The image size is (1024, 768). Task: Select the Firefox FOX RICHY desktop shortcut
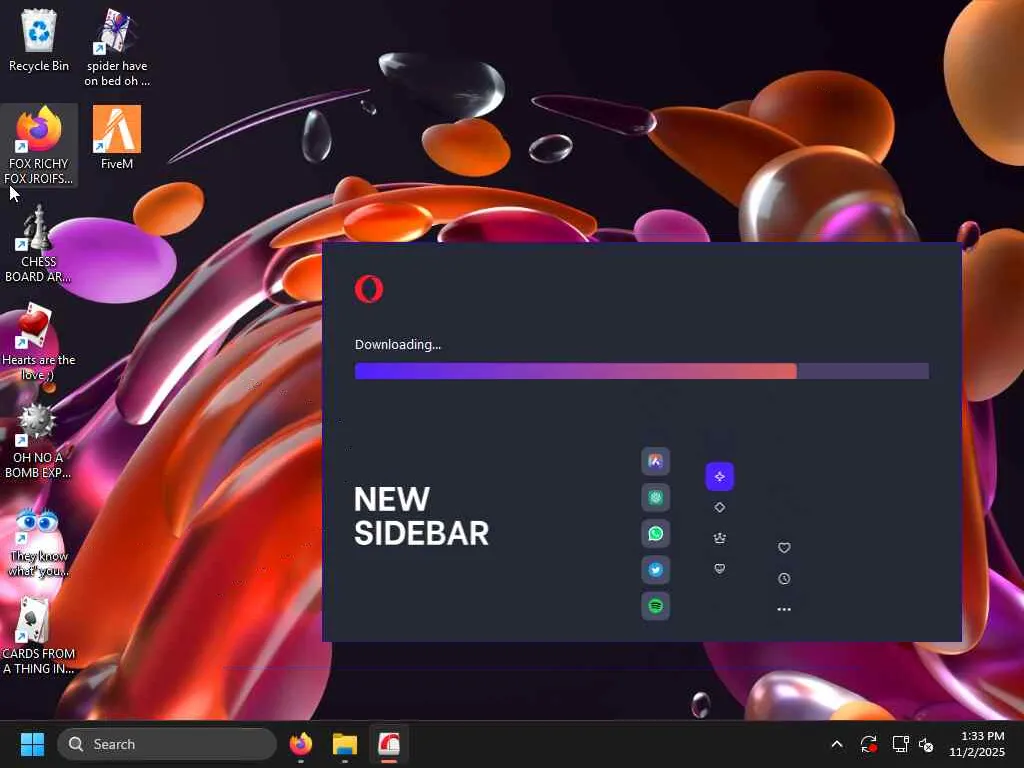coord(39,146)
